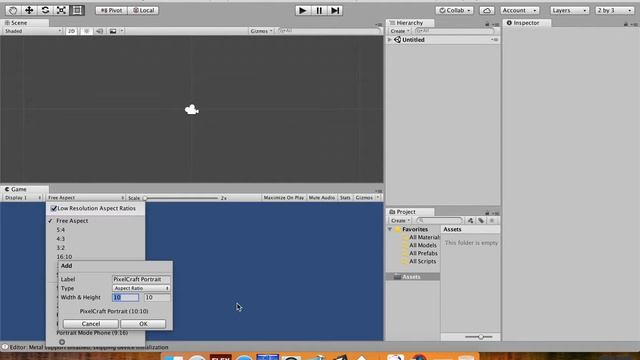Open the Scene Gizmos dropdown
Image resolution: width=640 pixels, height=360 pixels.
261,31
